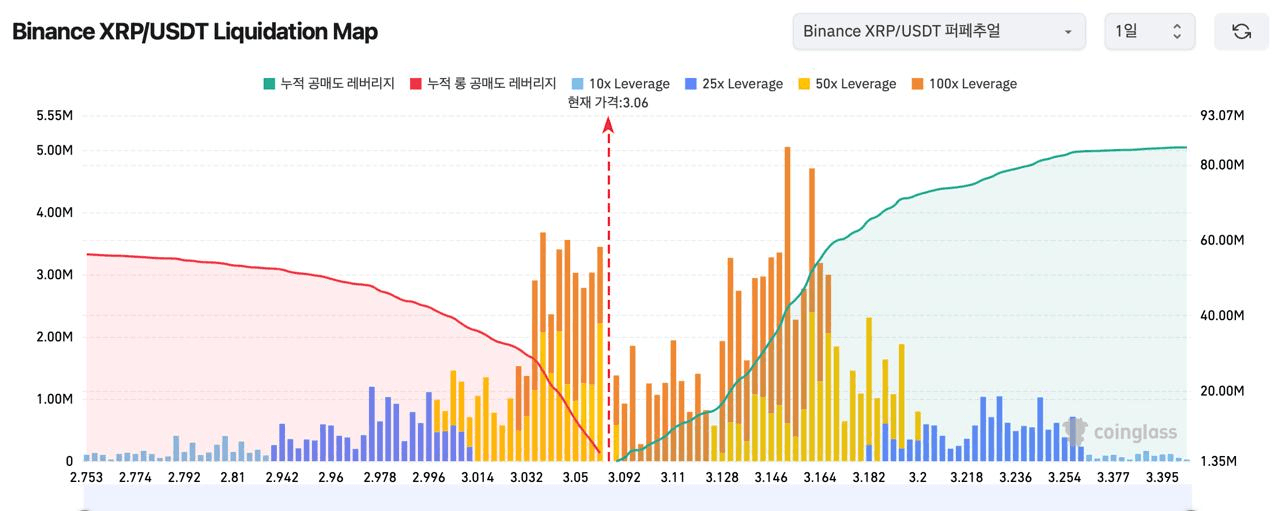Screen dimensions: 1280x511
Task: Click the 3.254 price axis label
Action: point(1063,477)
